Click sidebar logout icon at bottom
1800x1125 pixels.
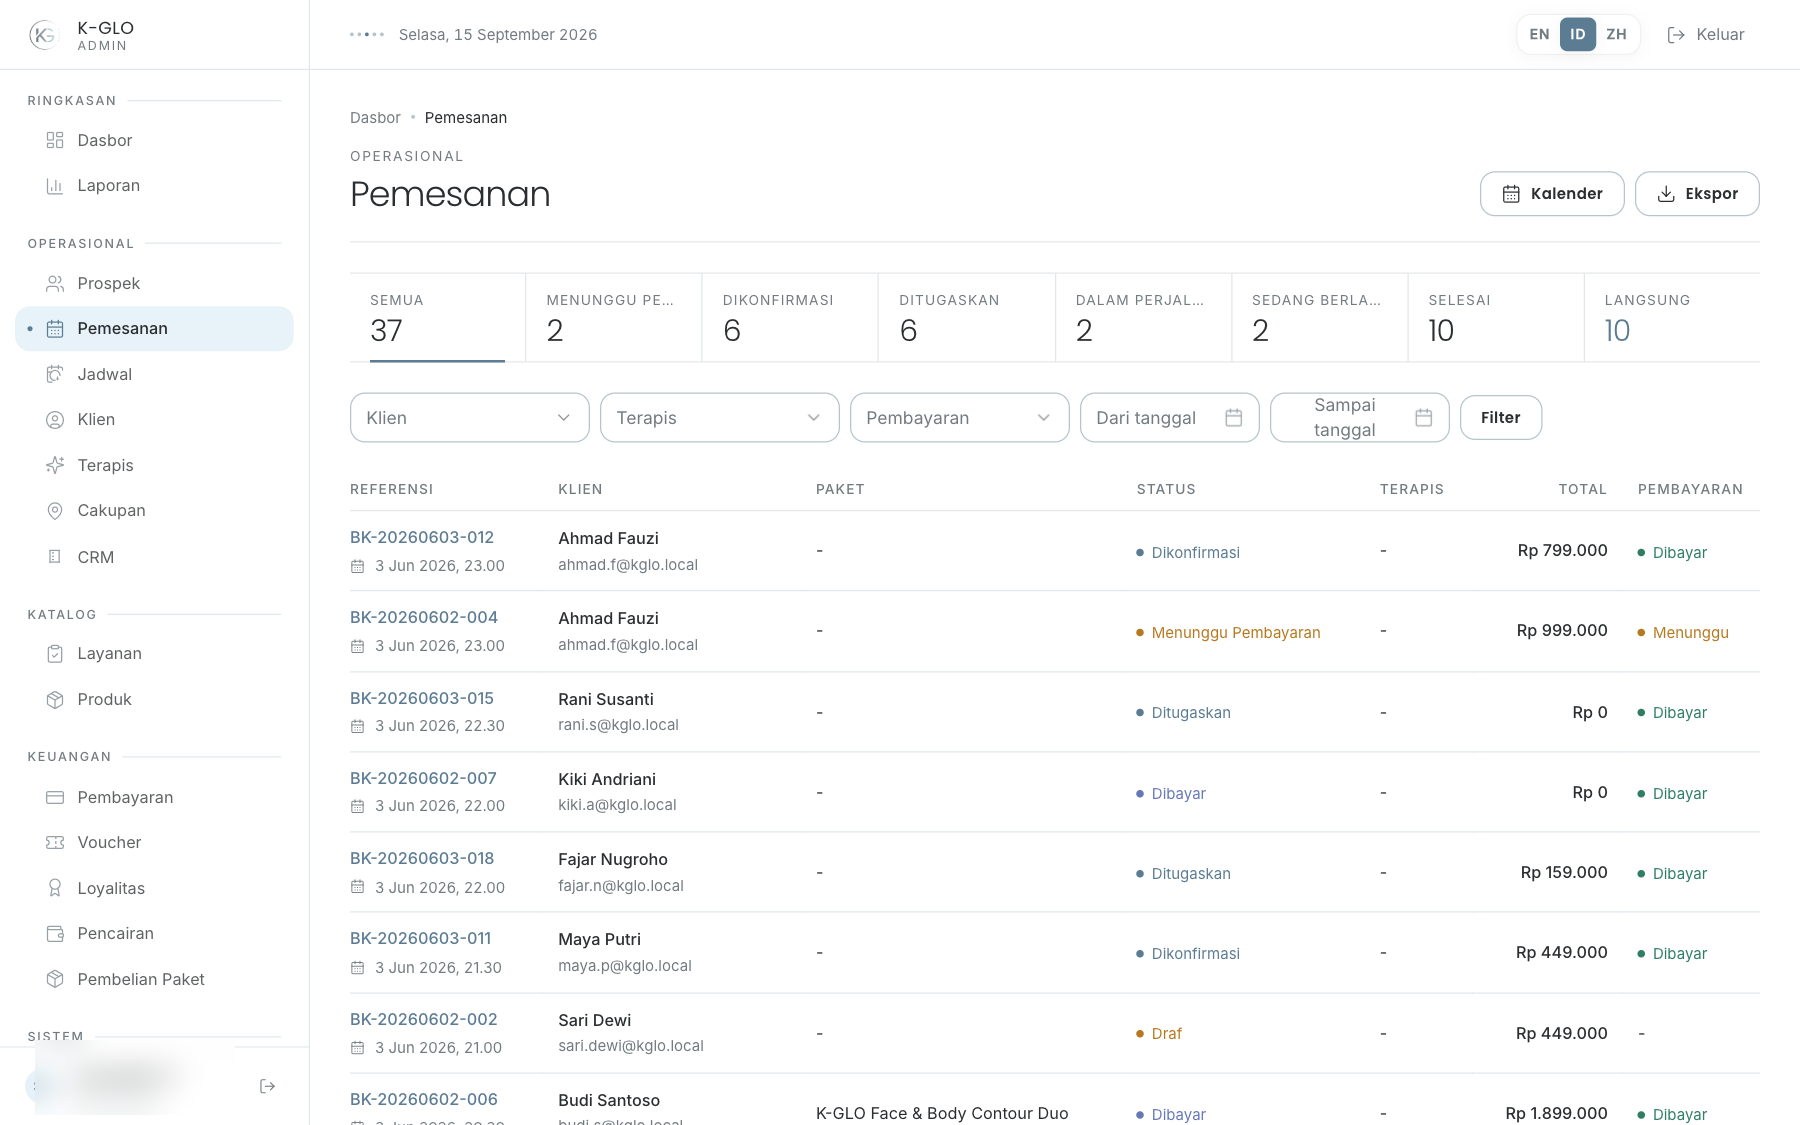coord(267,1086)
